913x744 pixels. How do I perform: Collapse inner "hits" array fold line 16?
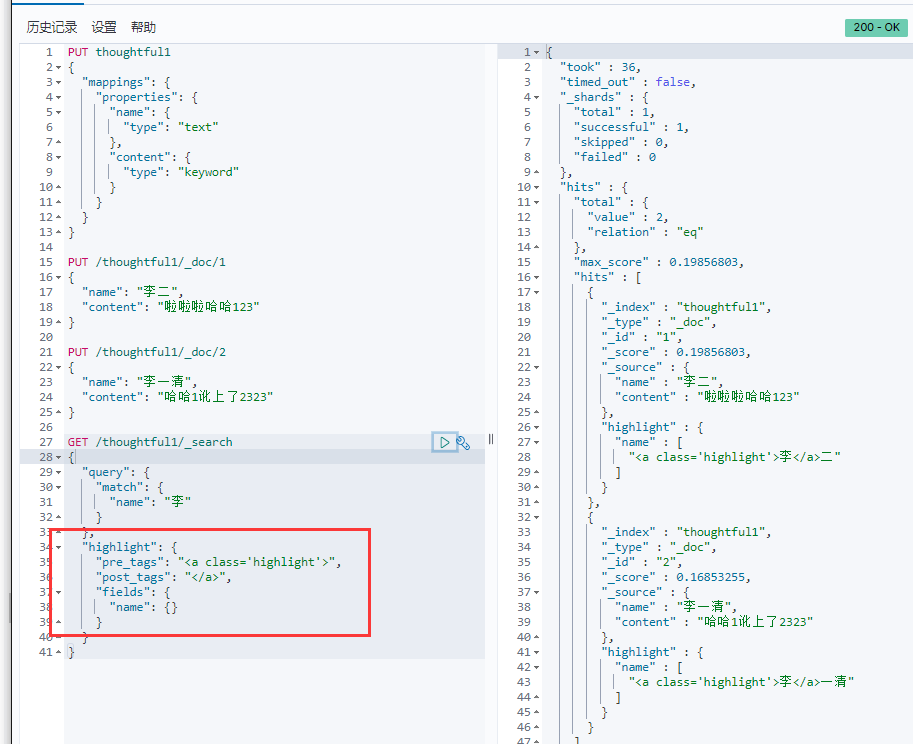tap(536, 278)
